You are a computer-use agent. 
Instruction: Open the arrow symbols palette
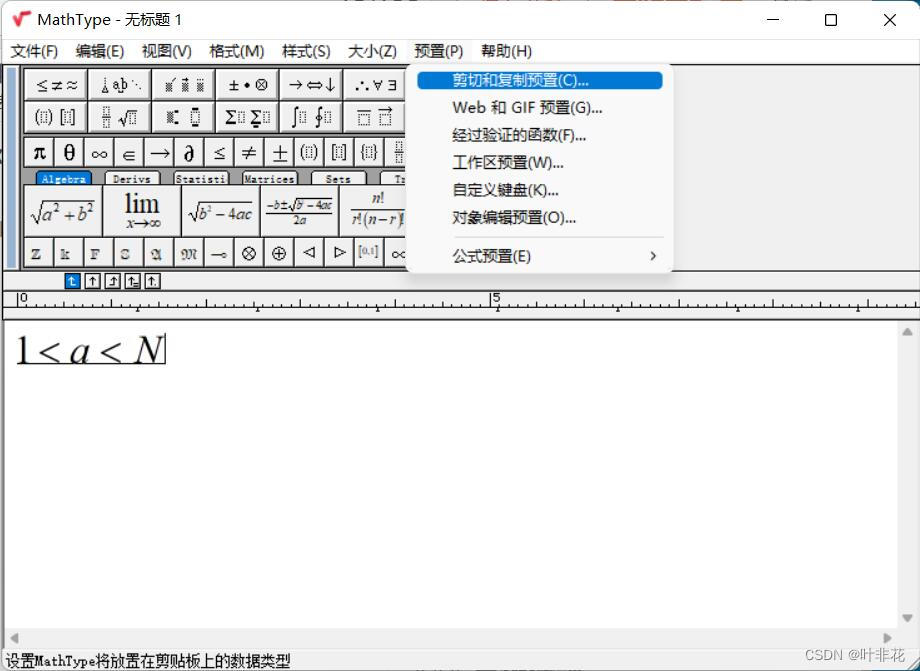(311, 85)
